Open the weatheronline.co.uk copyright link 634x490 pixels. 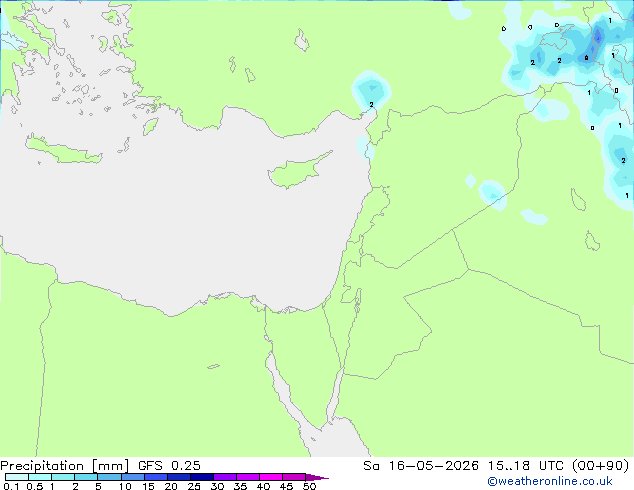click(x=550, y=481)
